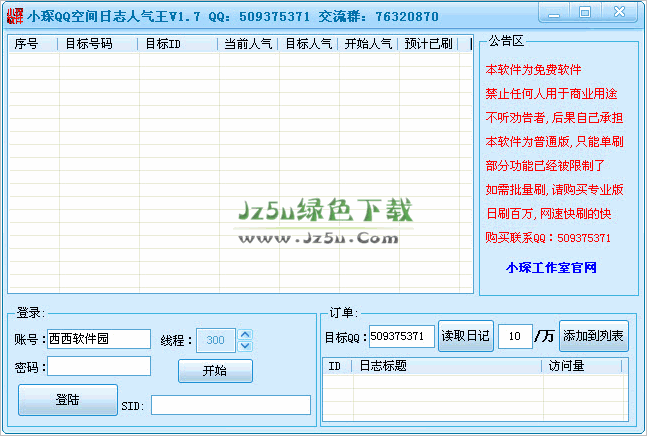
Task: Sort by 当前人气 column header
Action: pos(248,44)
